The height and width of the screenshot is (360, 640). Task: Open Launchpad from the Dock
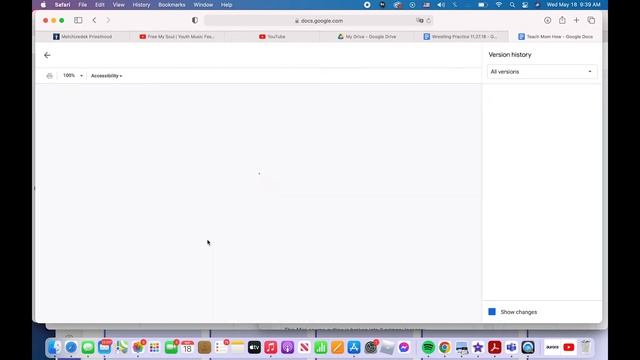click(x=154, y=347)
